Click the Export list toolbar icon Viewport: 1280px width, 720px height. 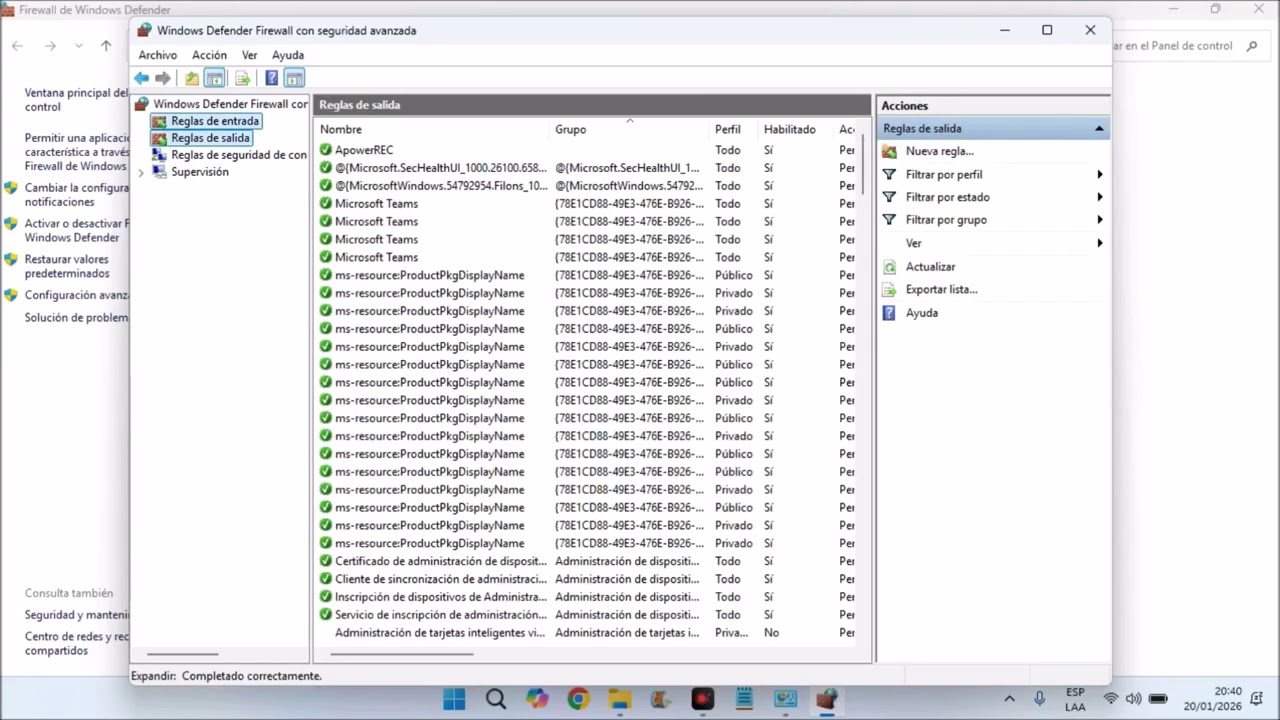tap(242, 78)
